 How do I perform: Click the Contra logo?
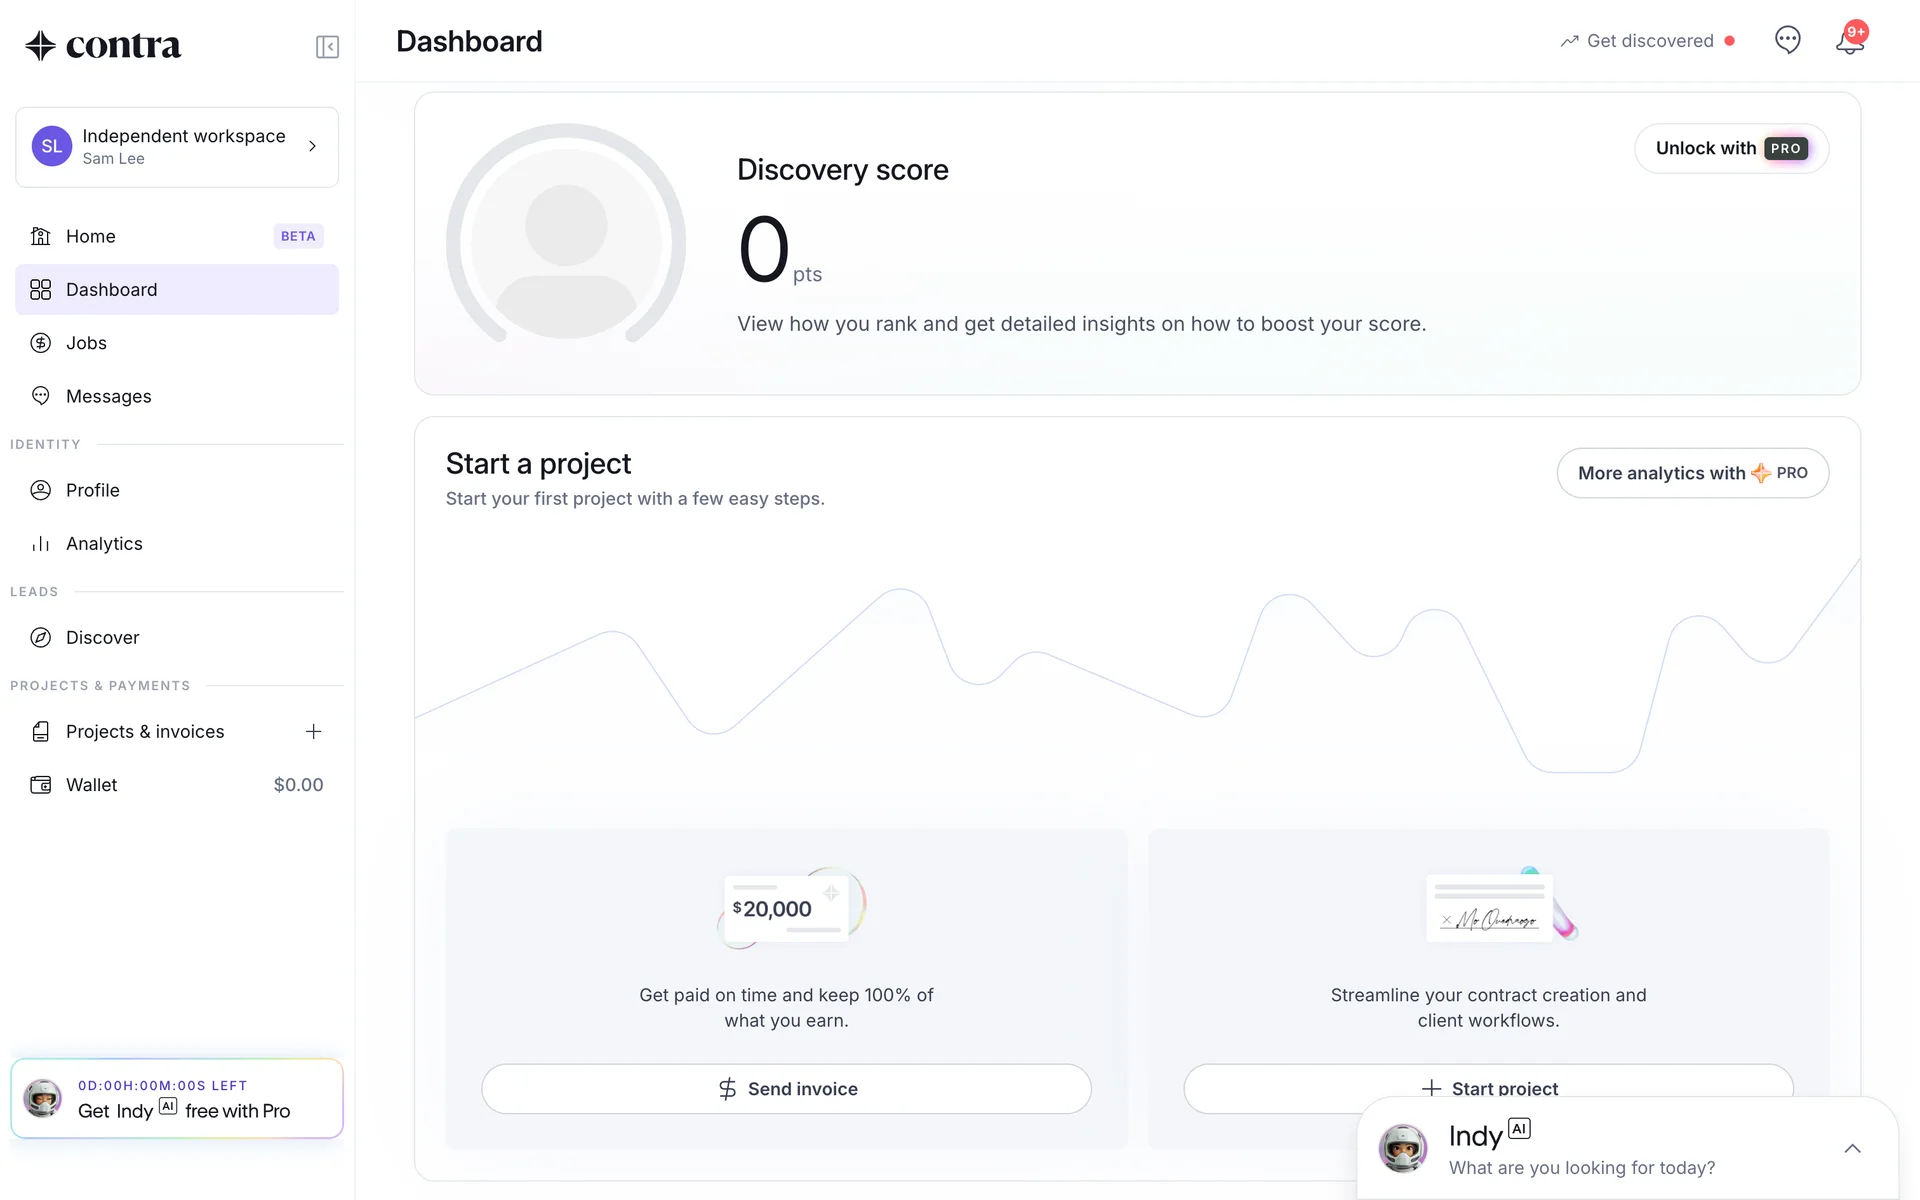pos(103,45)
